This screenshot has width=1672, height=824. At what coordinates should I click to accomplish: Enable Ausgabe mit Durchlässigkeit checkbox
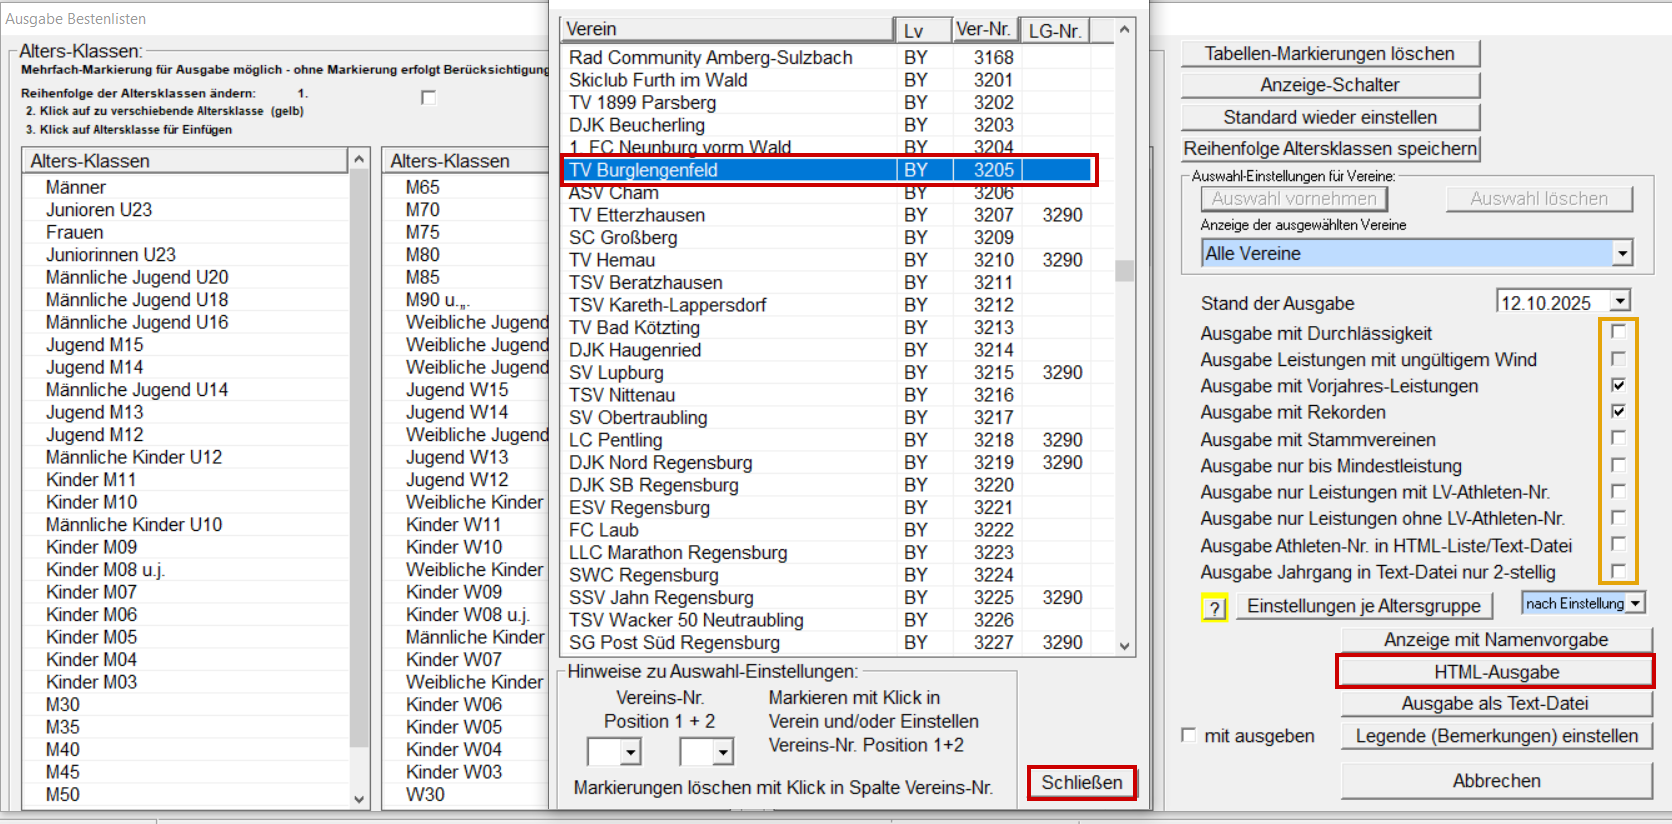pos(1618,332)
